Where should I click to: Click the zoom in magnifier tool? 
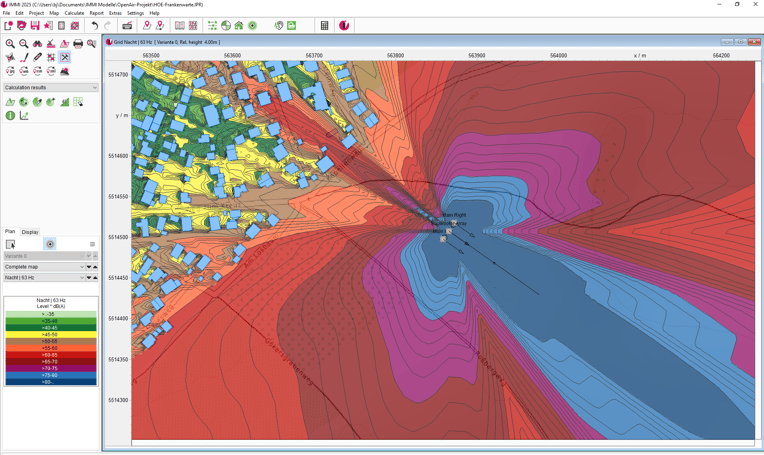[10, 44]
